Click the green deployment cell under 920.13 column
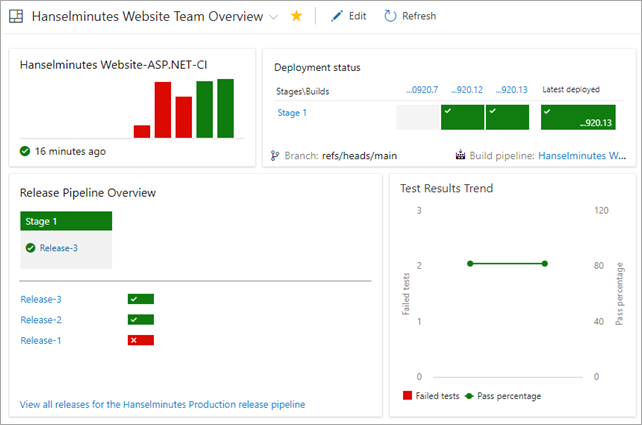The width and height of the screenshot is (642, 425). click(x=507, y=117)
